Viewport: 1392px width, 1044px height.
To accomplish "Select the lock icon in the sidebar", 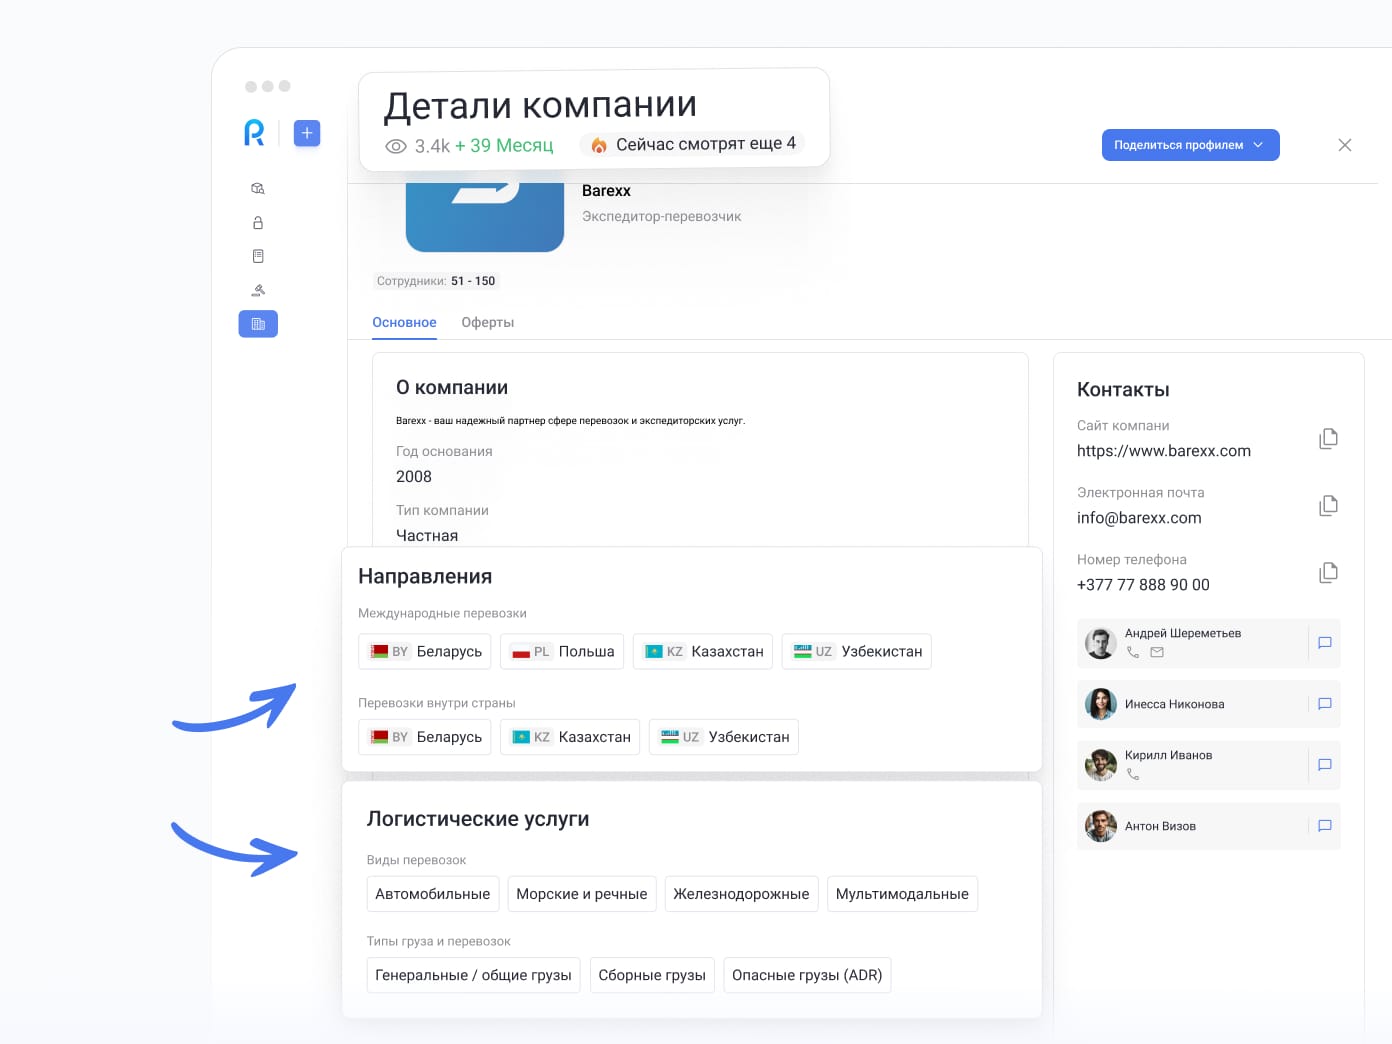I will [258, 222].
